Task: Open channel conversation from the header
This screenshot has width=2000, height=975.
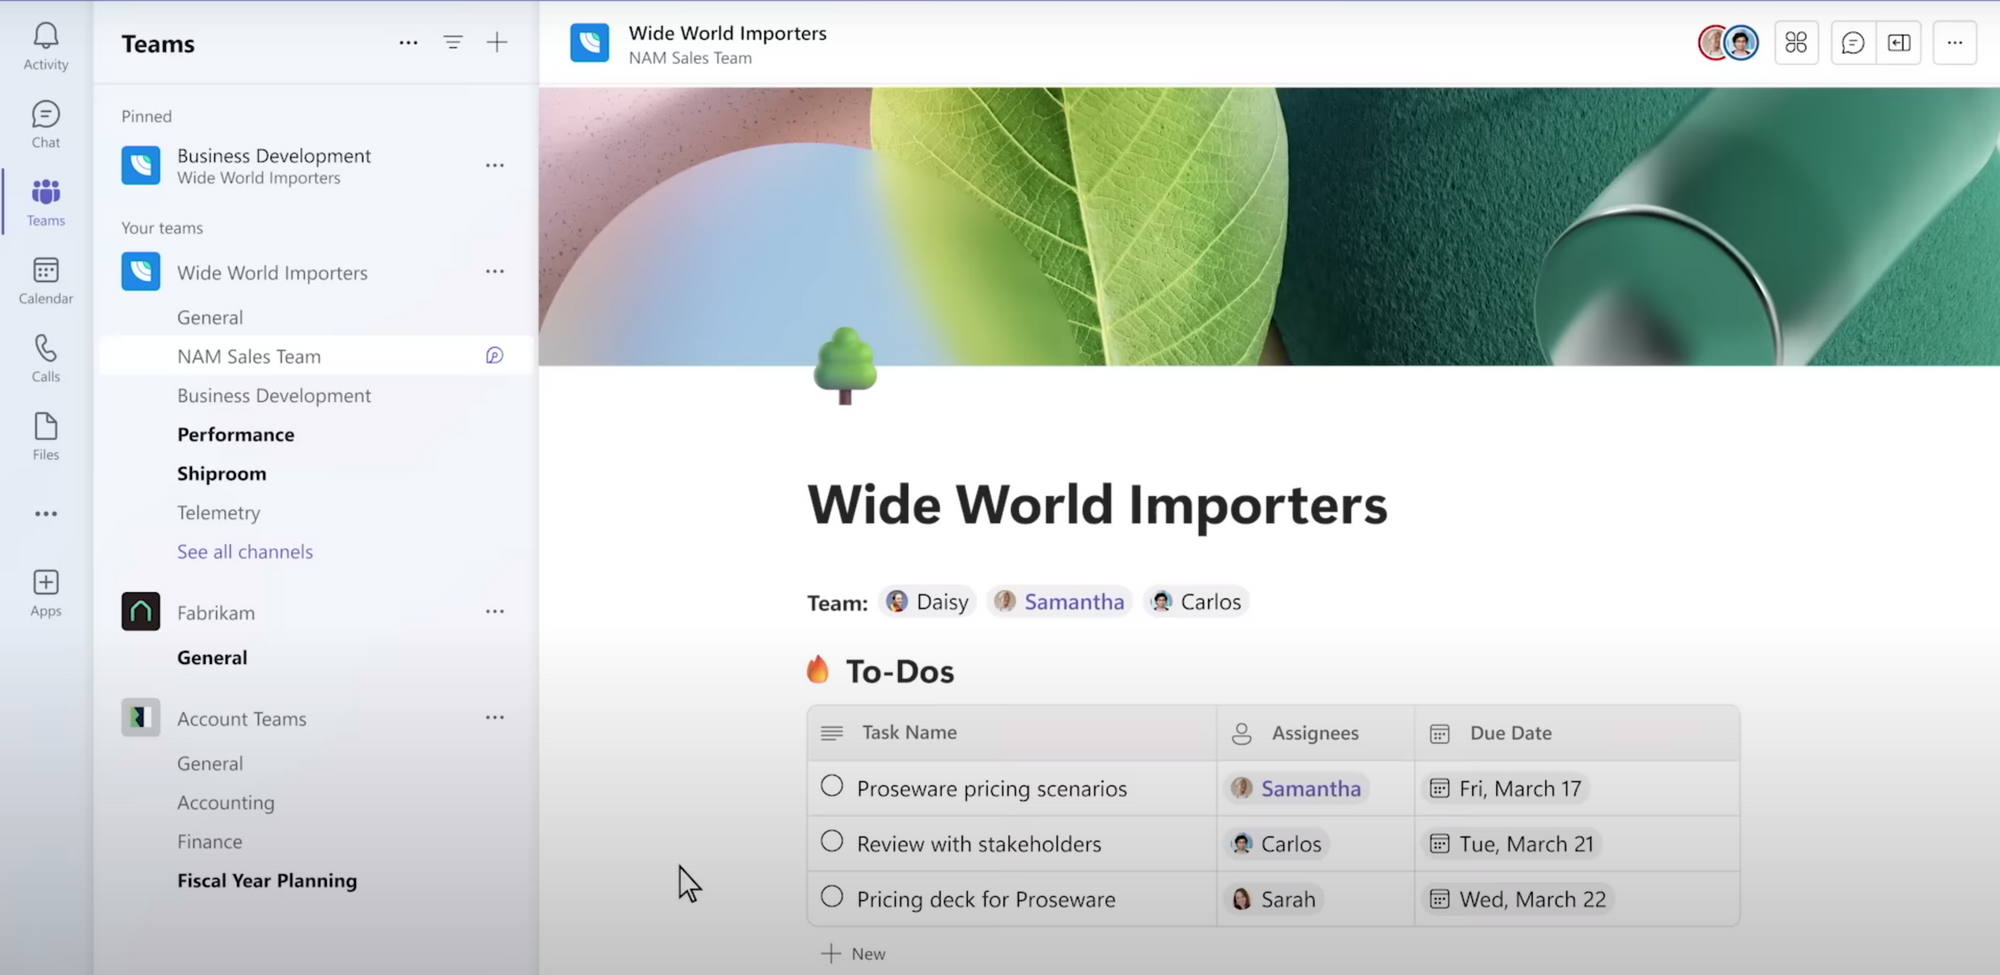Action: coord(1853,43)
